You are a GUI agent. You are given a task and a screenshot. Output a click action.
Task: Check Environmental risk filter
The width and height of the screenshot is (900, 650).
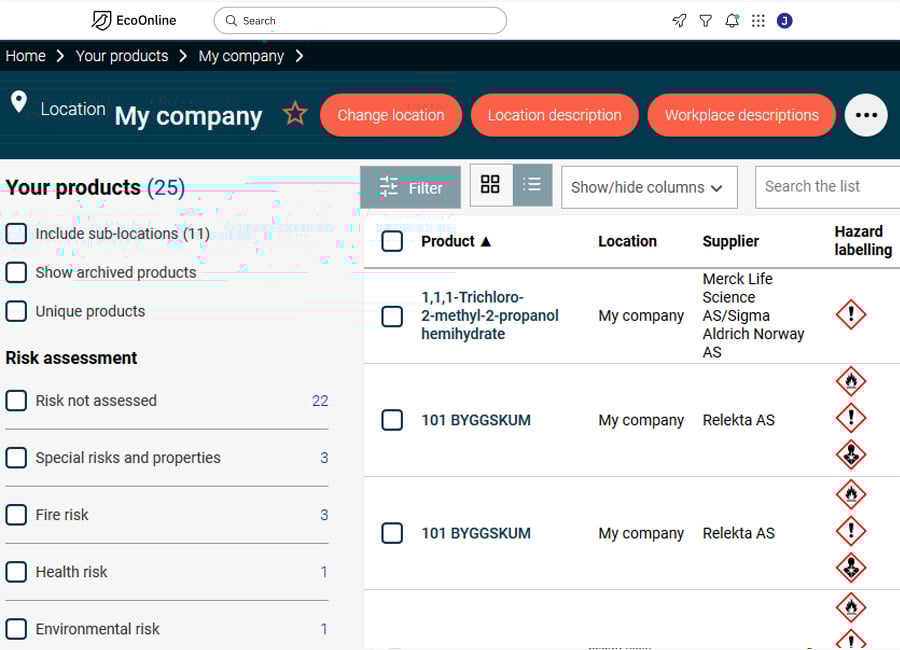16,629
